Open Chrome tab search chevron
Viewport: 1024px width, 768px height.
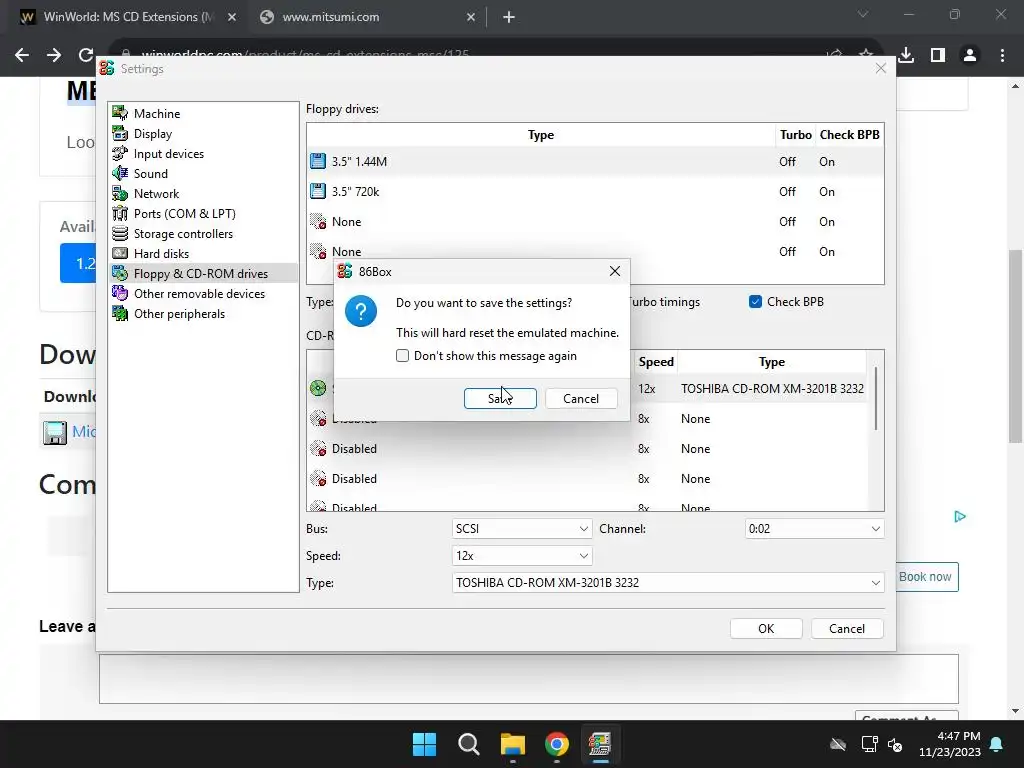click(x=863, y=14)
